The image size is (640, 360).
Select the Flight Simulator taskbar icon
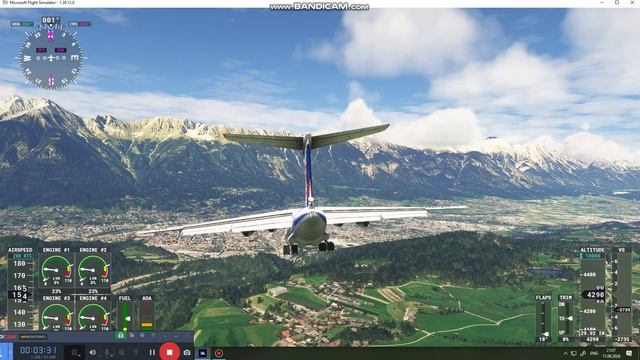pos(202,353)
